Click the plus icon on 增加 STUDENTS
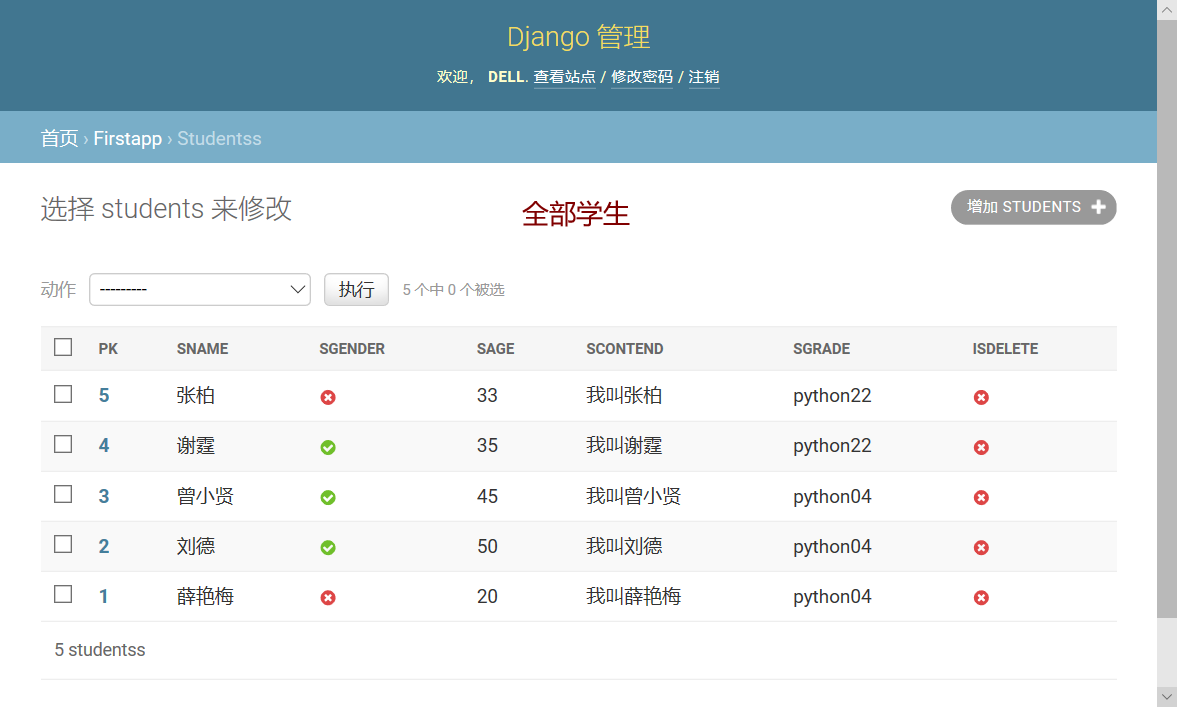 (1098, 207)
